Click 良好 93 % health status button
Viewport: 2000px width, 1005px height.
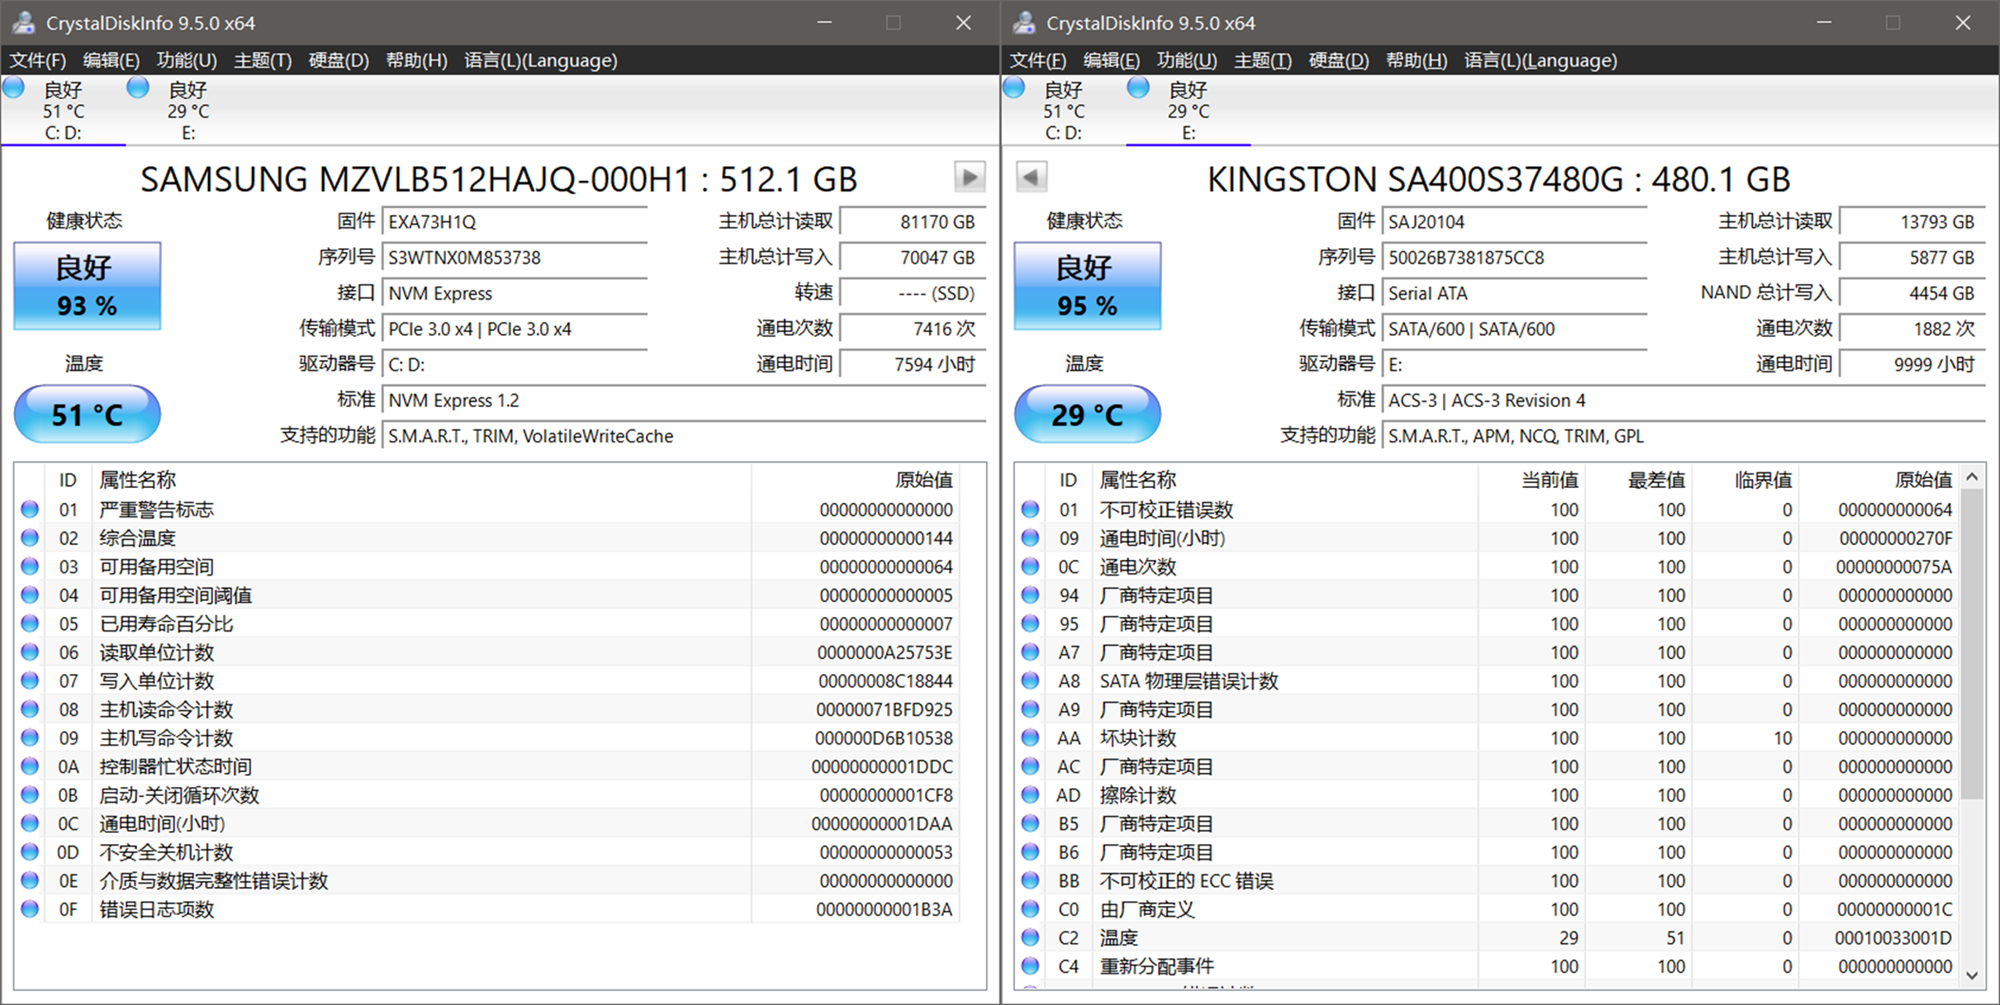[x=87, y=286]
